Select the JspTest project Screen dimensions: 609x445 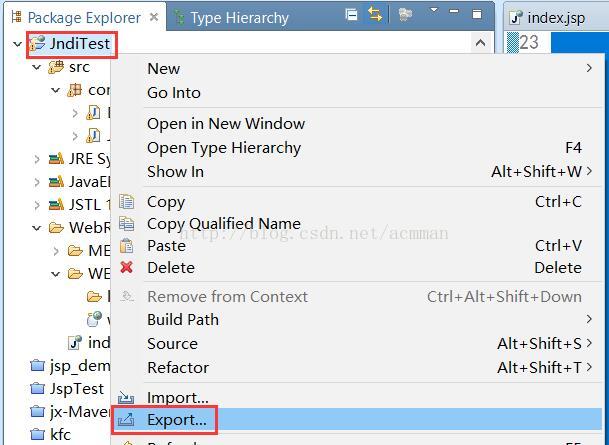point(67,389)
